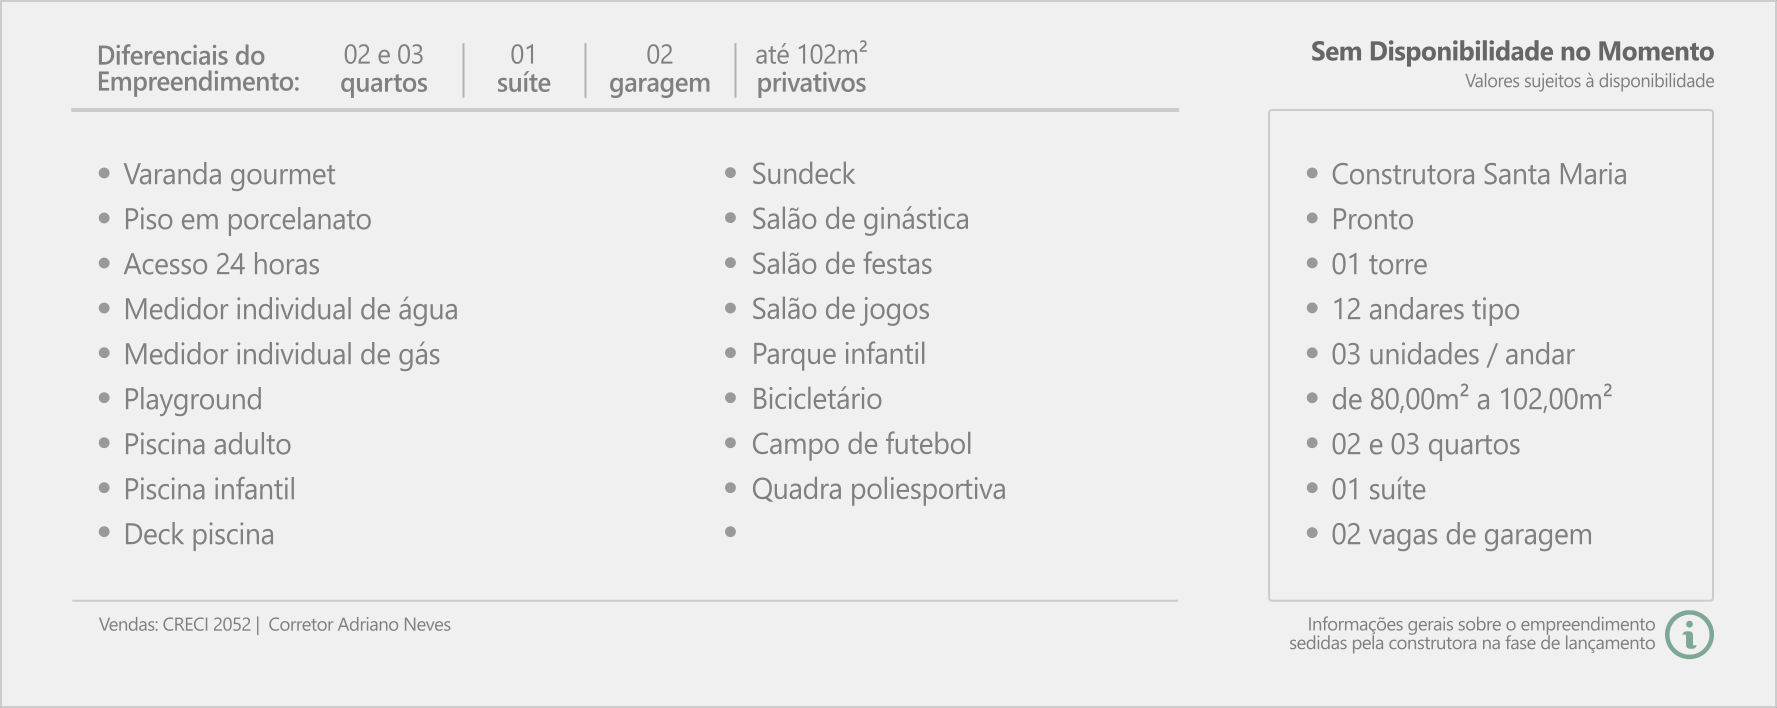Select Medidor individual de água text
1777x708 pixels.
coord(290,310)
